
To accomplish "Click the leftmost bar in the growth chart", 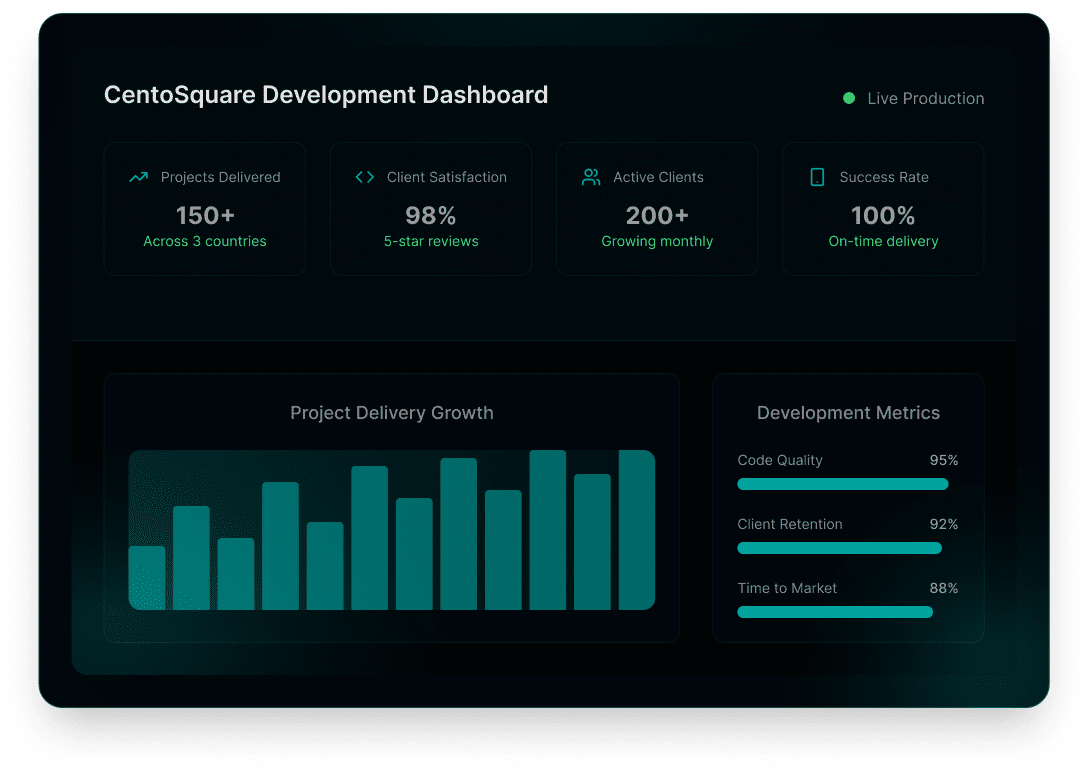I will (x=147, y=578).
